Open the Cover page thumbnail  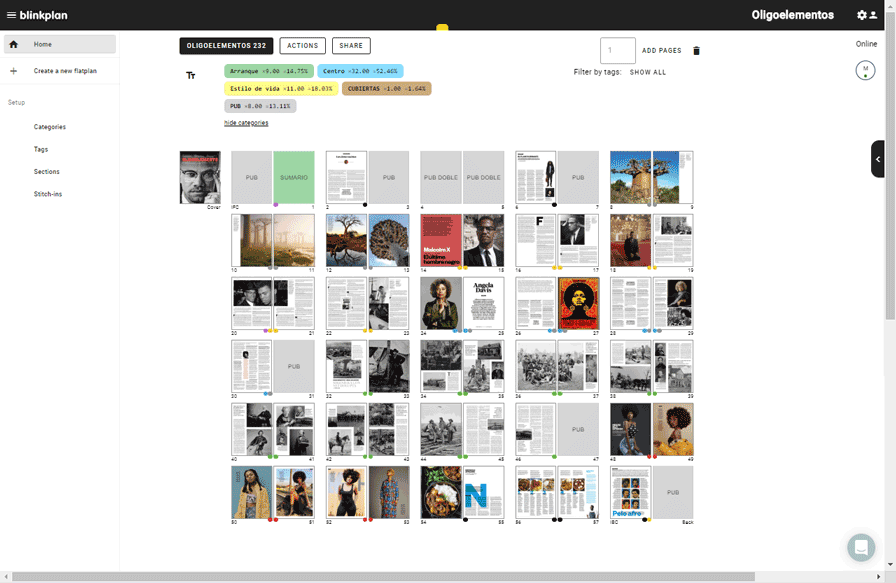click(x=200, y=177)
